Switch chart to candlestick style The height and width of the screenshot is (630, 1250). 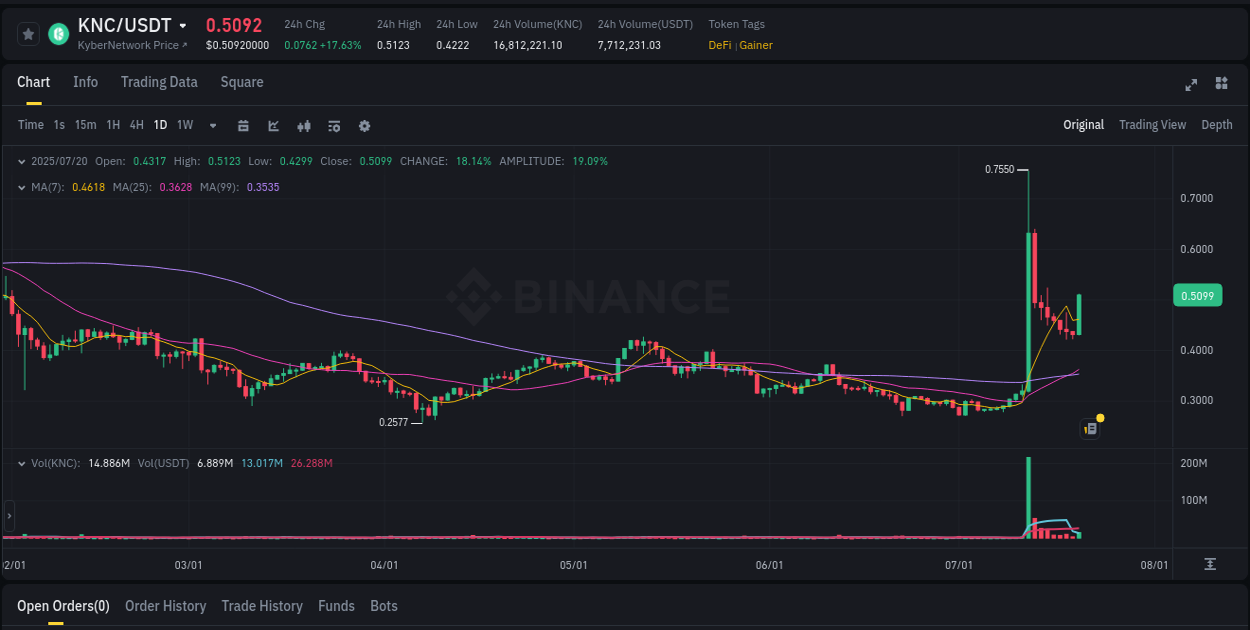pyautogui.click(x=303, y=126)
